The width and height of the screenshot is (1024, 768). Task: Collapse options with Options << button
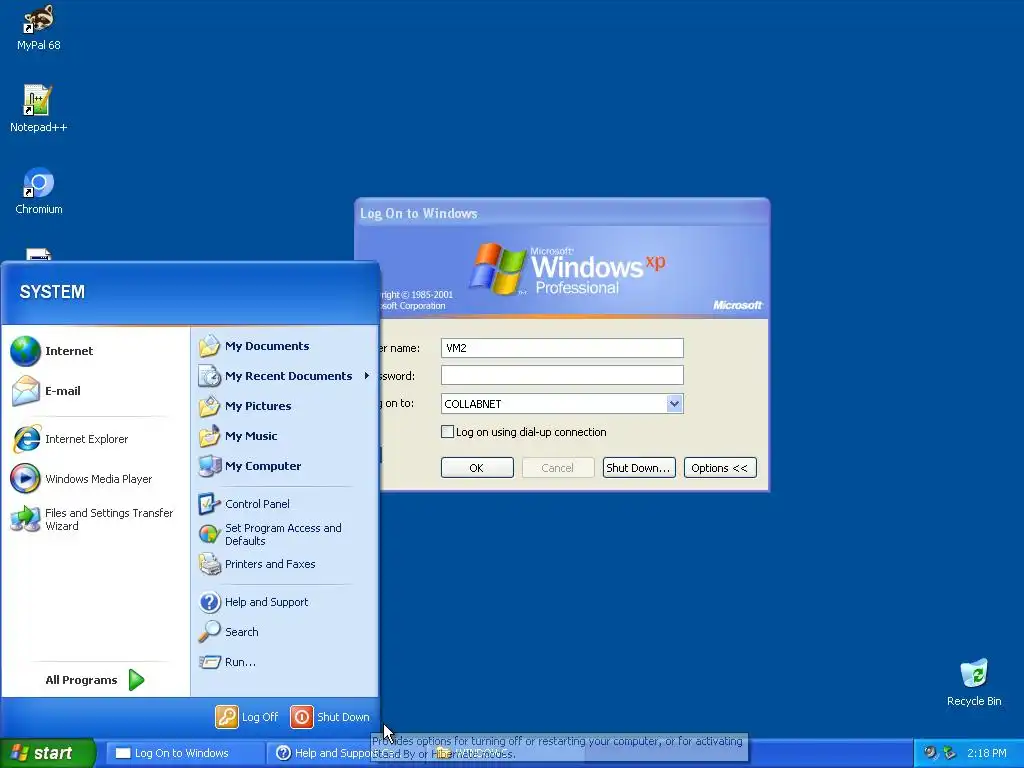(x=720, y=468)
